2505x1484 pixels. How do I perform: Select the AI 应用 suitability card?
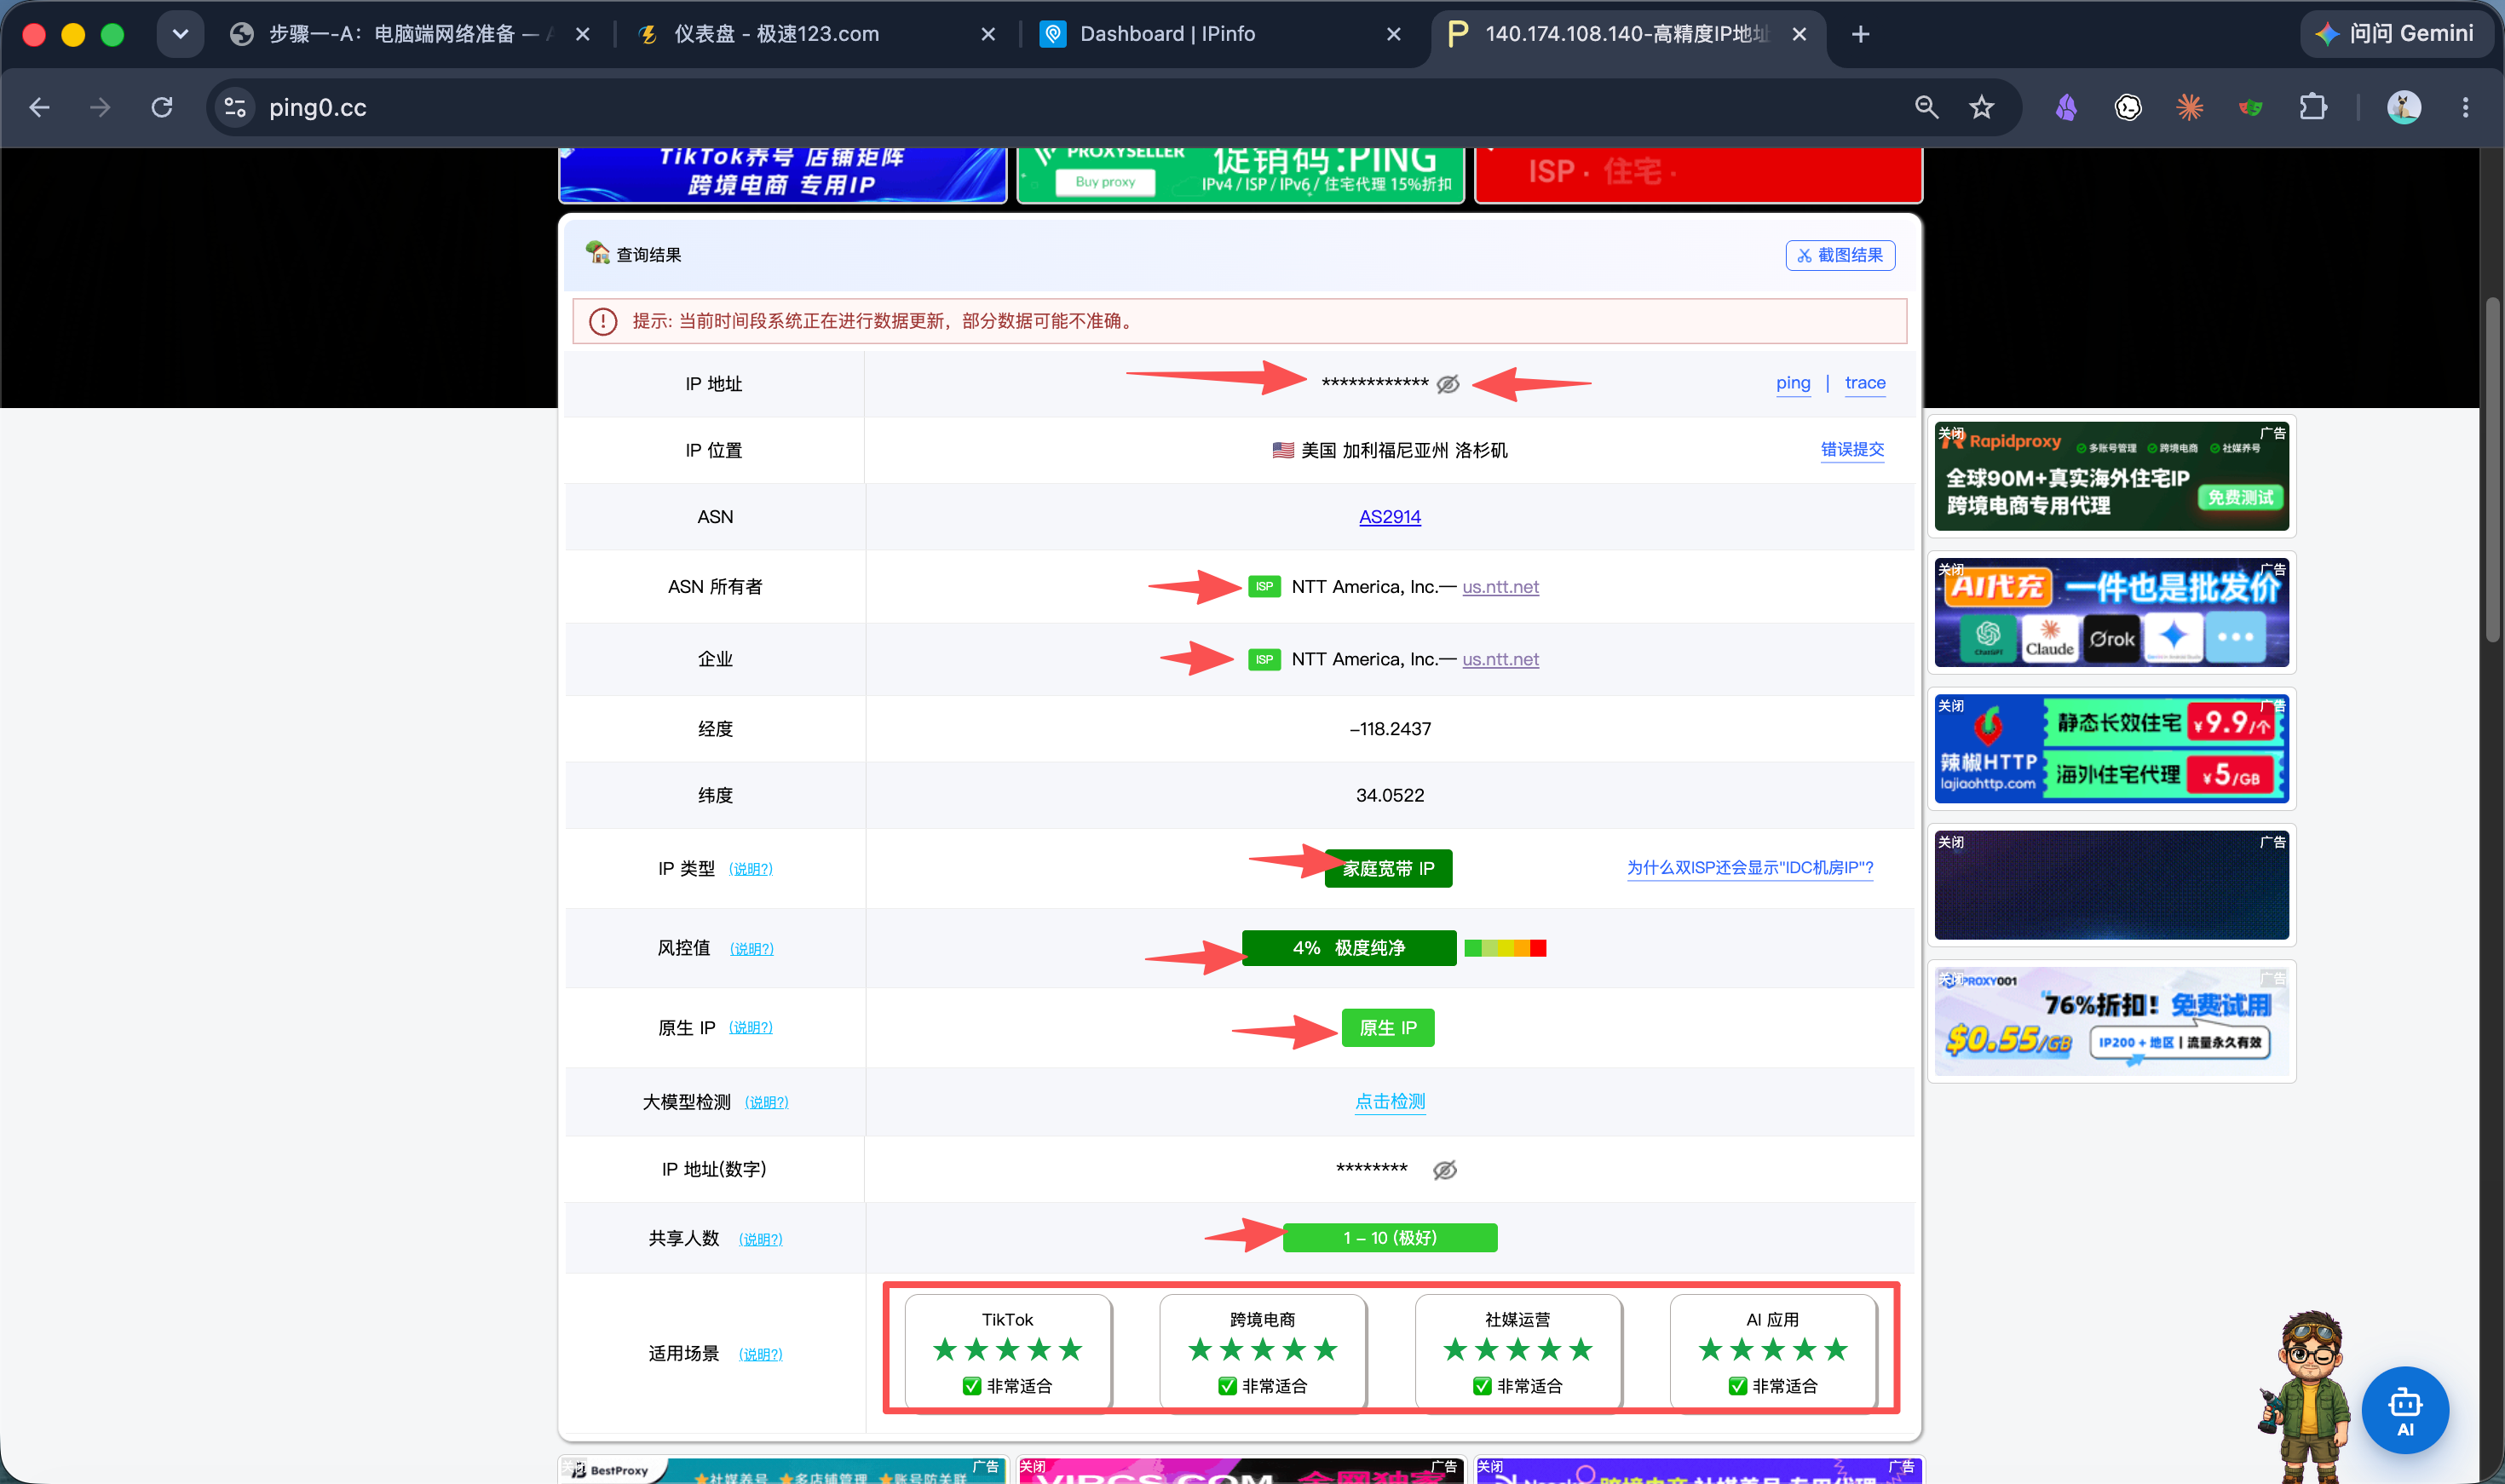[x=1772, y=1352]
